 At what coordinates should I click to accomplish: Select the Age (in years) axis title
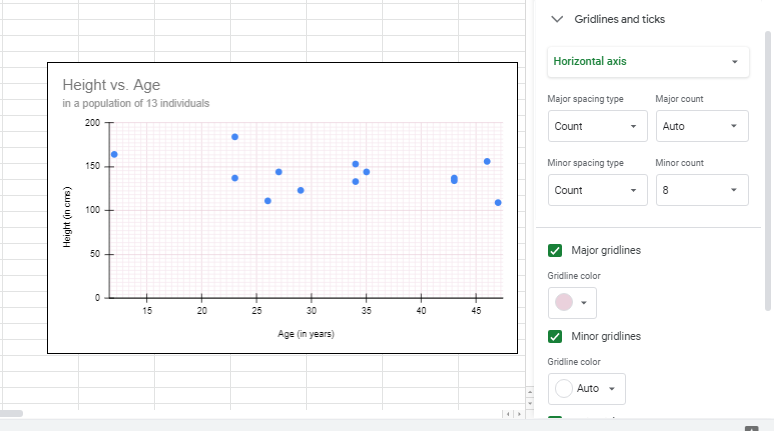tap(306, 334)
